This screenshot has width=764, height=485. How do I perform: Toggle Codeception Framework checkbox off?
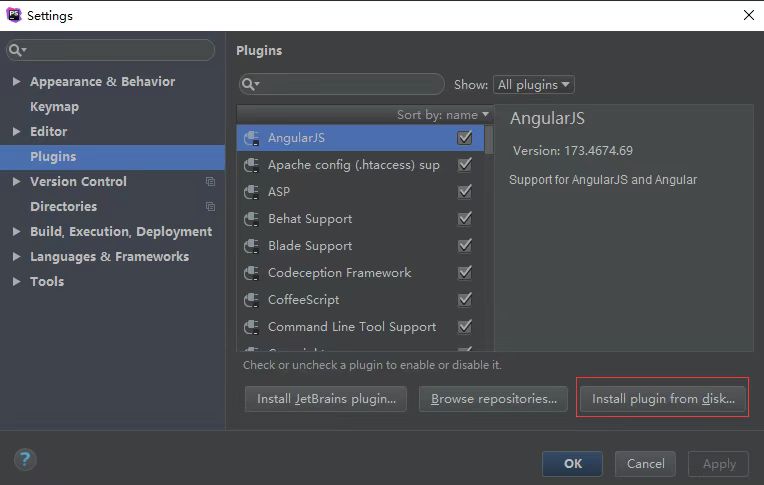pos(464,273)
